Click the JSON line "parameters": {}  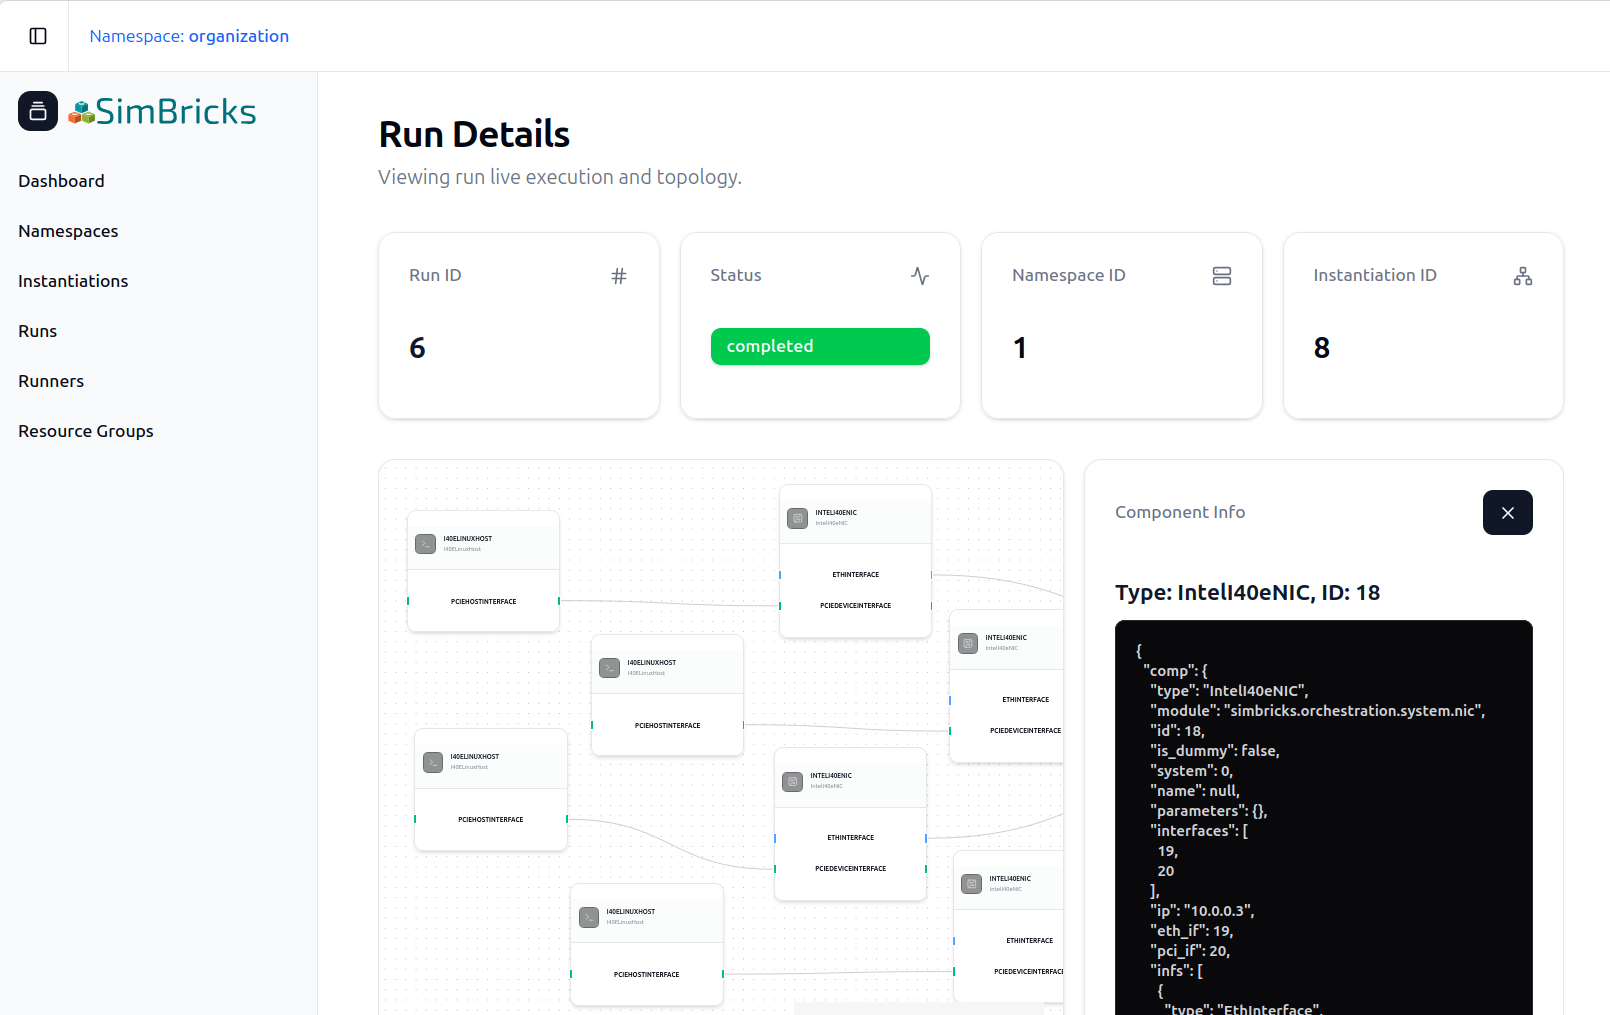click(1208, 811)
